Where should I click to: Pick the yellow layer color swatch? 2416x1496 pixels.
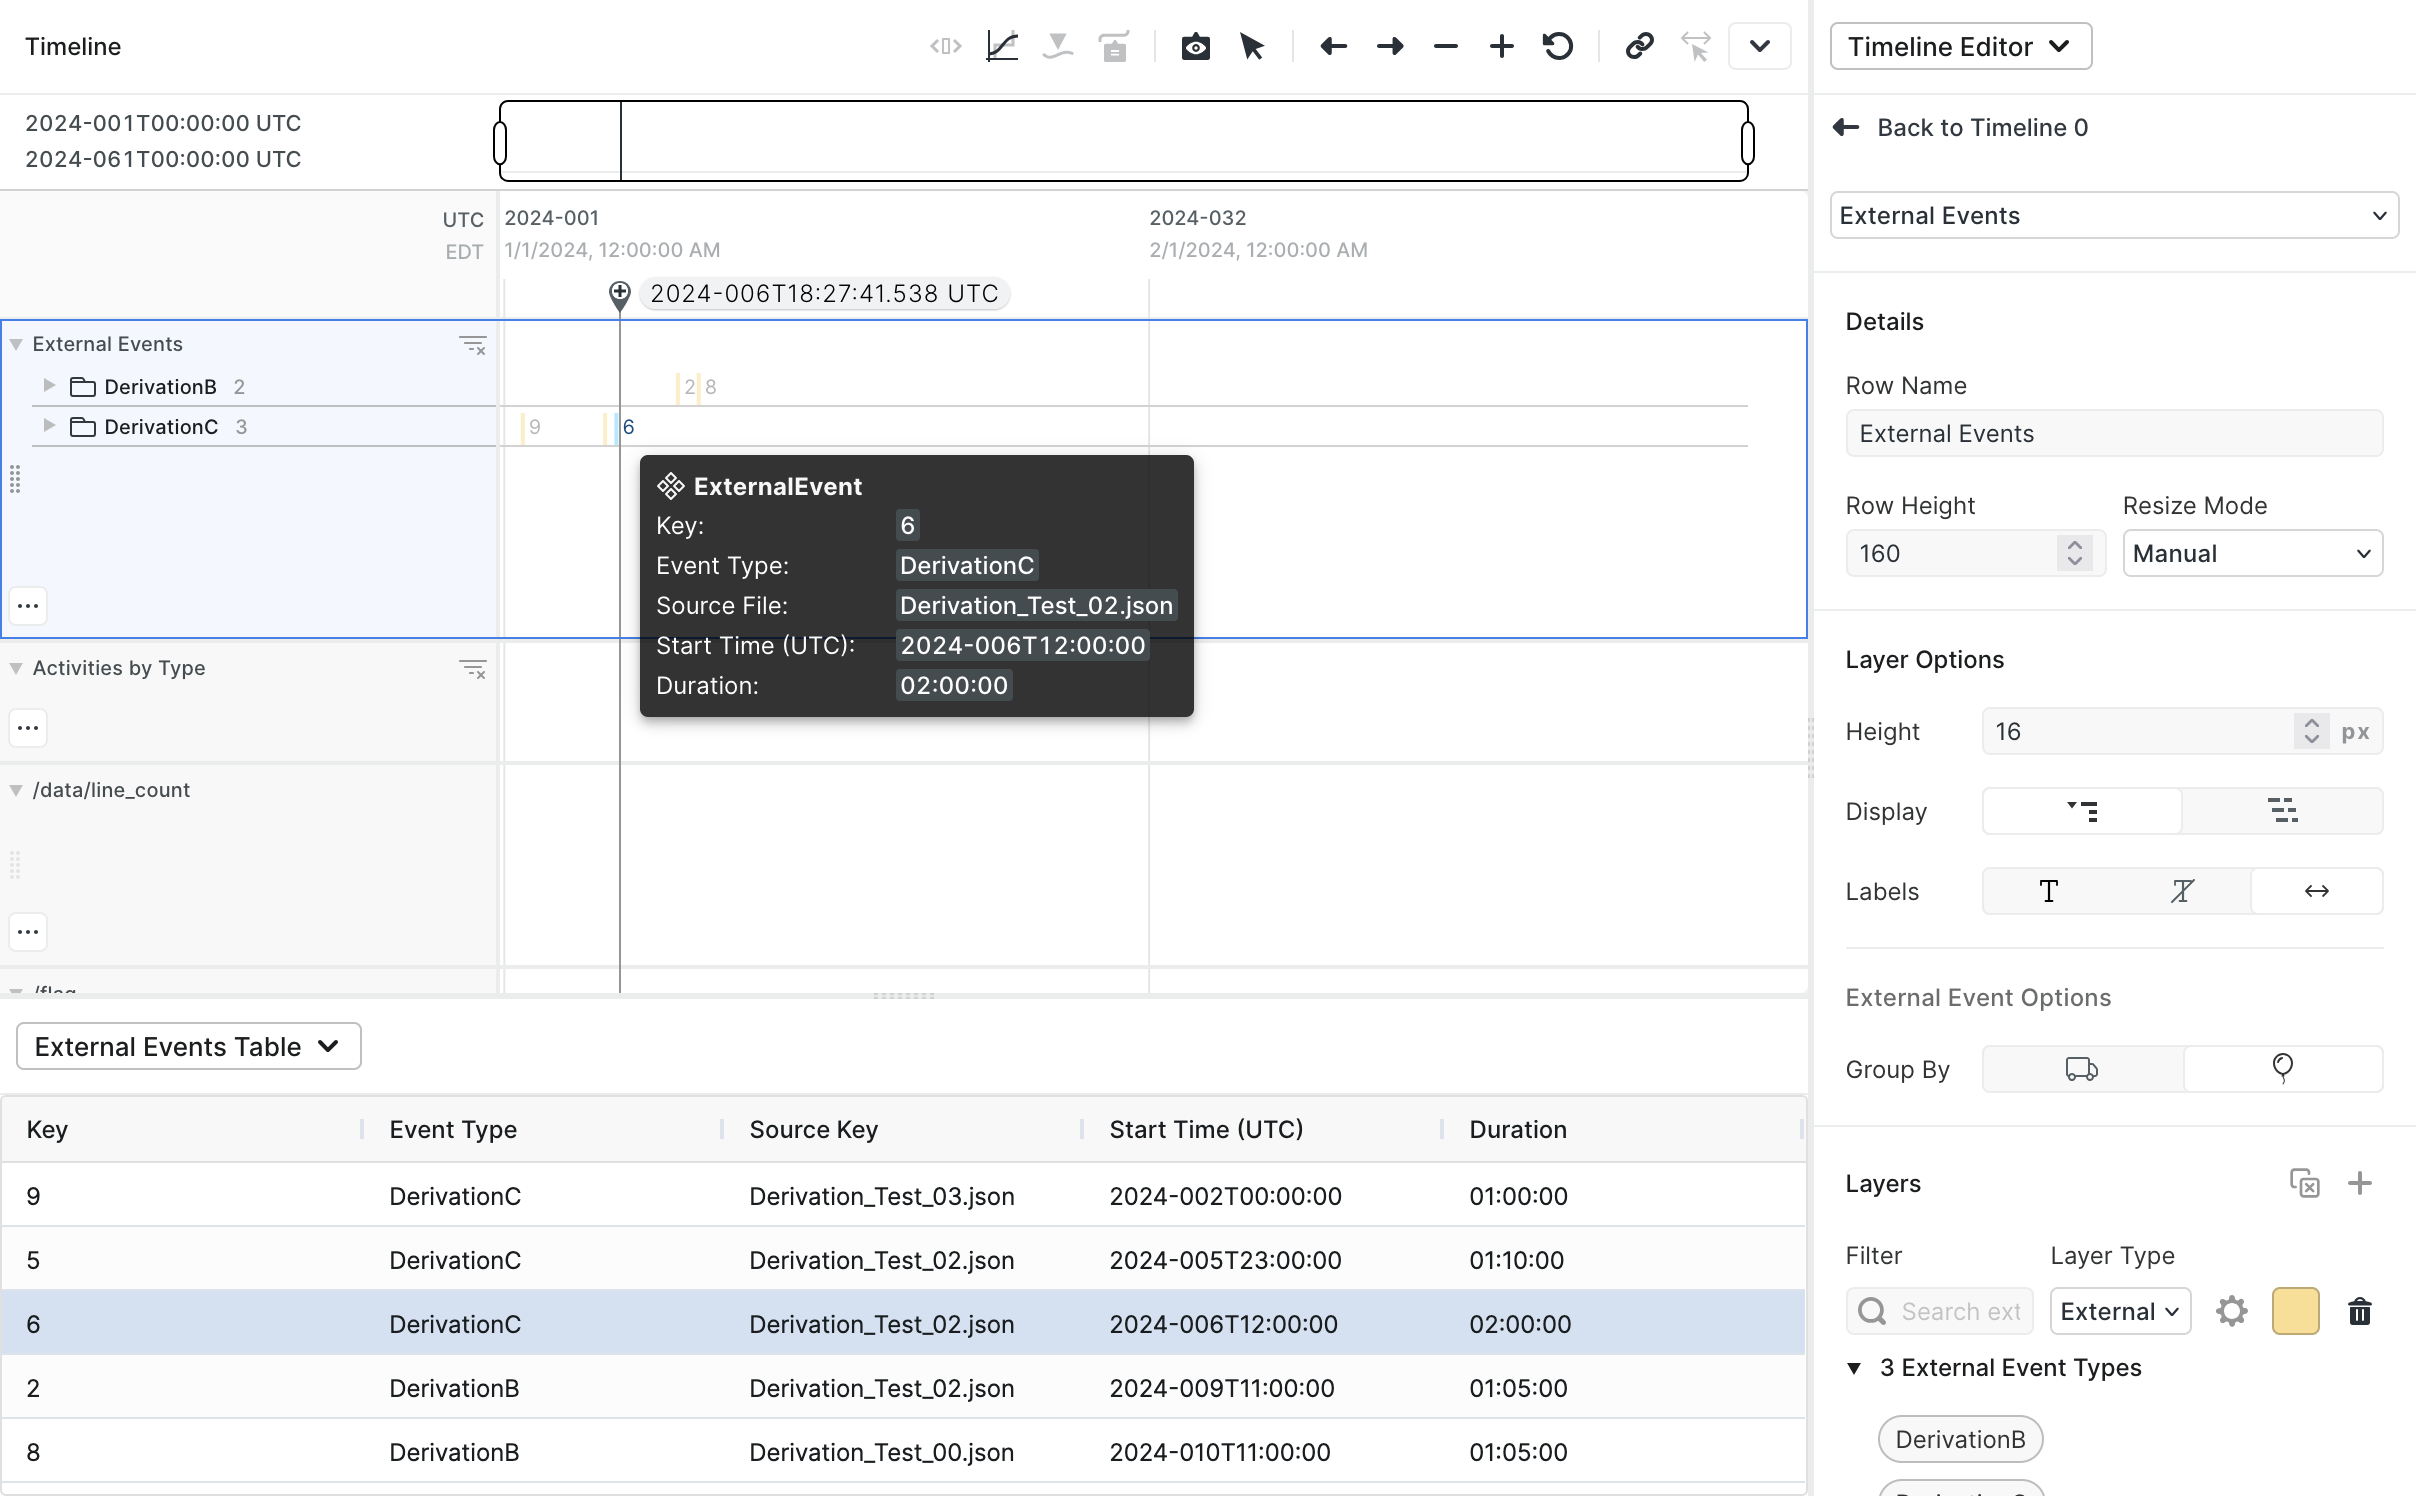2295,1310
